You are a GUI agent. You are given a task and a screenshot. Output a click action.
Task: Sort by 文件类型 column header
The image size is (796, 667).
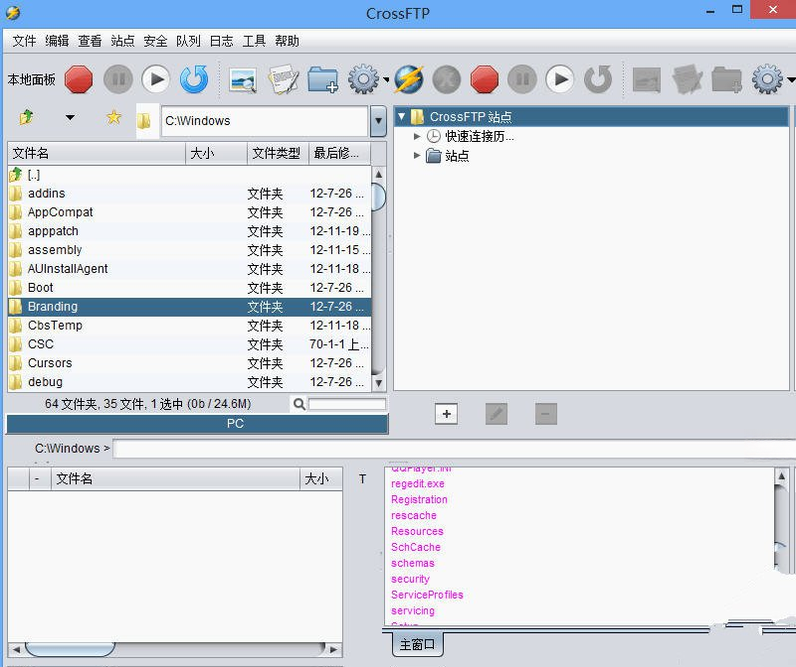click(278, 153)
